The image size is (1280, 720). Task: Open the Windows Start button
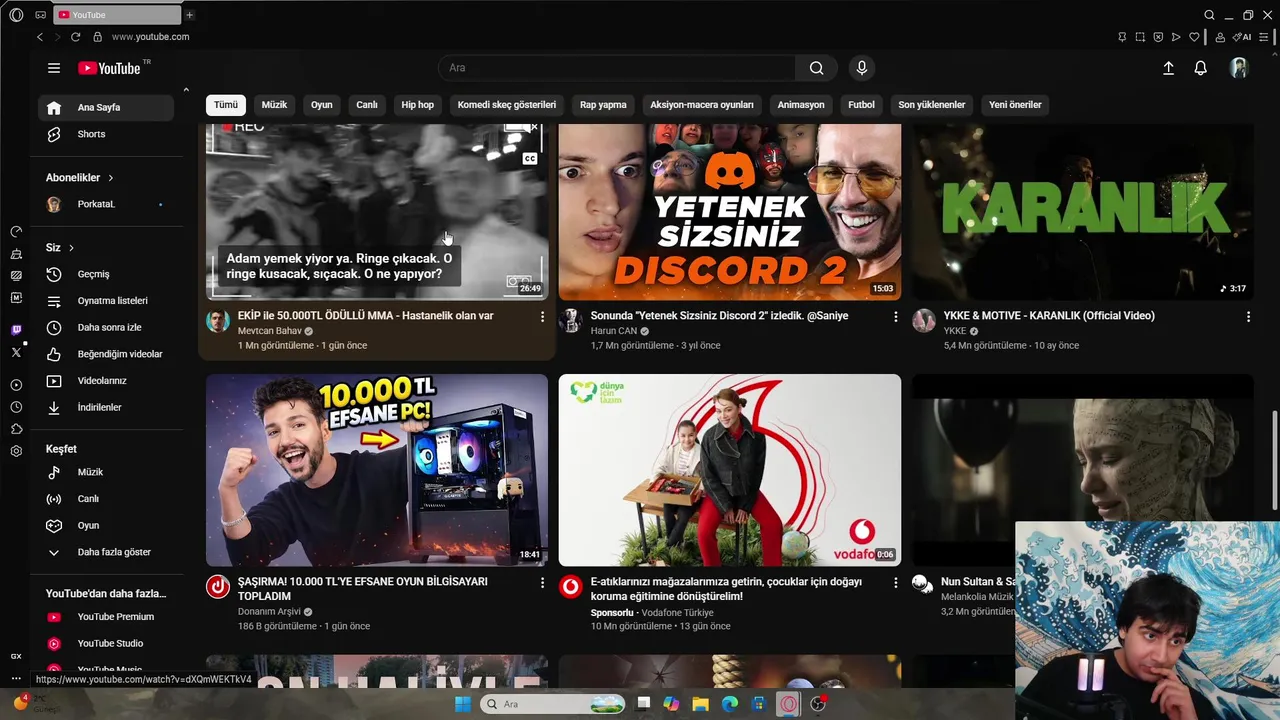(x=463, y=704)
